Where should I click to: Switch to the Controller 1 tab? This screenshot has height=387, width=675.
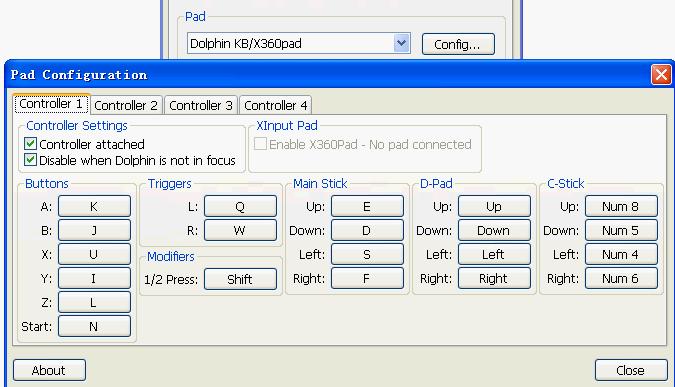pos(51,104)
